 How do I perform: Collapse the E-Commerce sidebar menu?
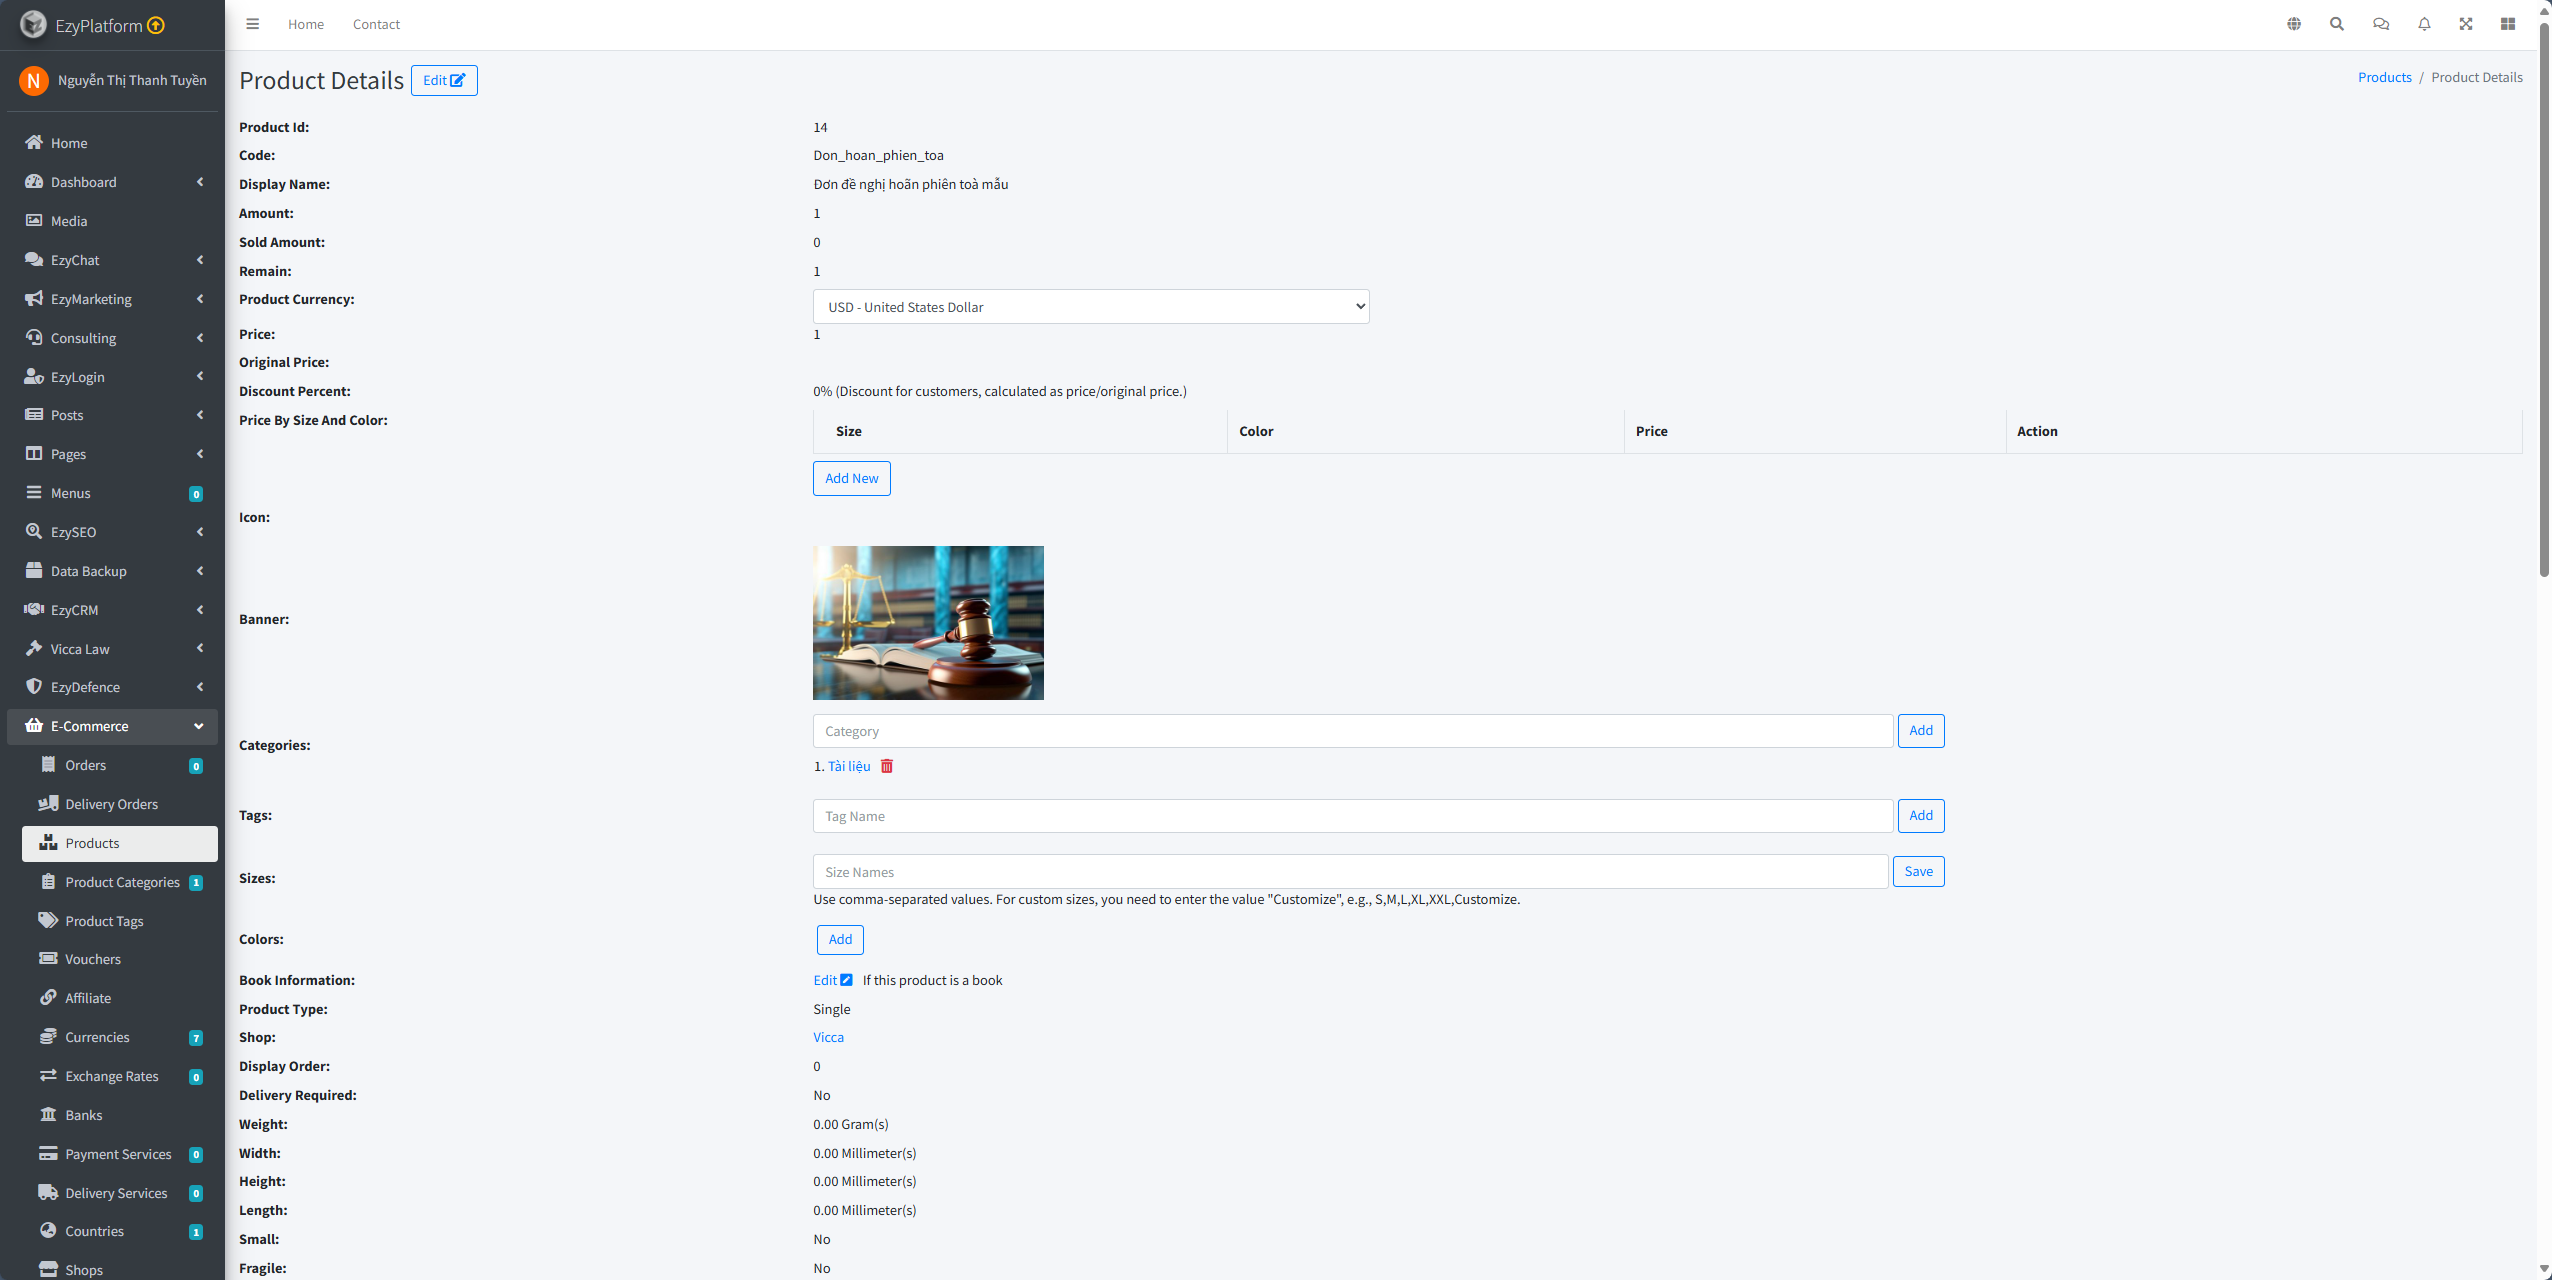click(x=112, y=726)
